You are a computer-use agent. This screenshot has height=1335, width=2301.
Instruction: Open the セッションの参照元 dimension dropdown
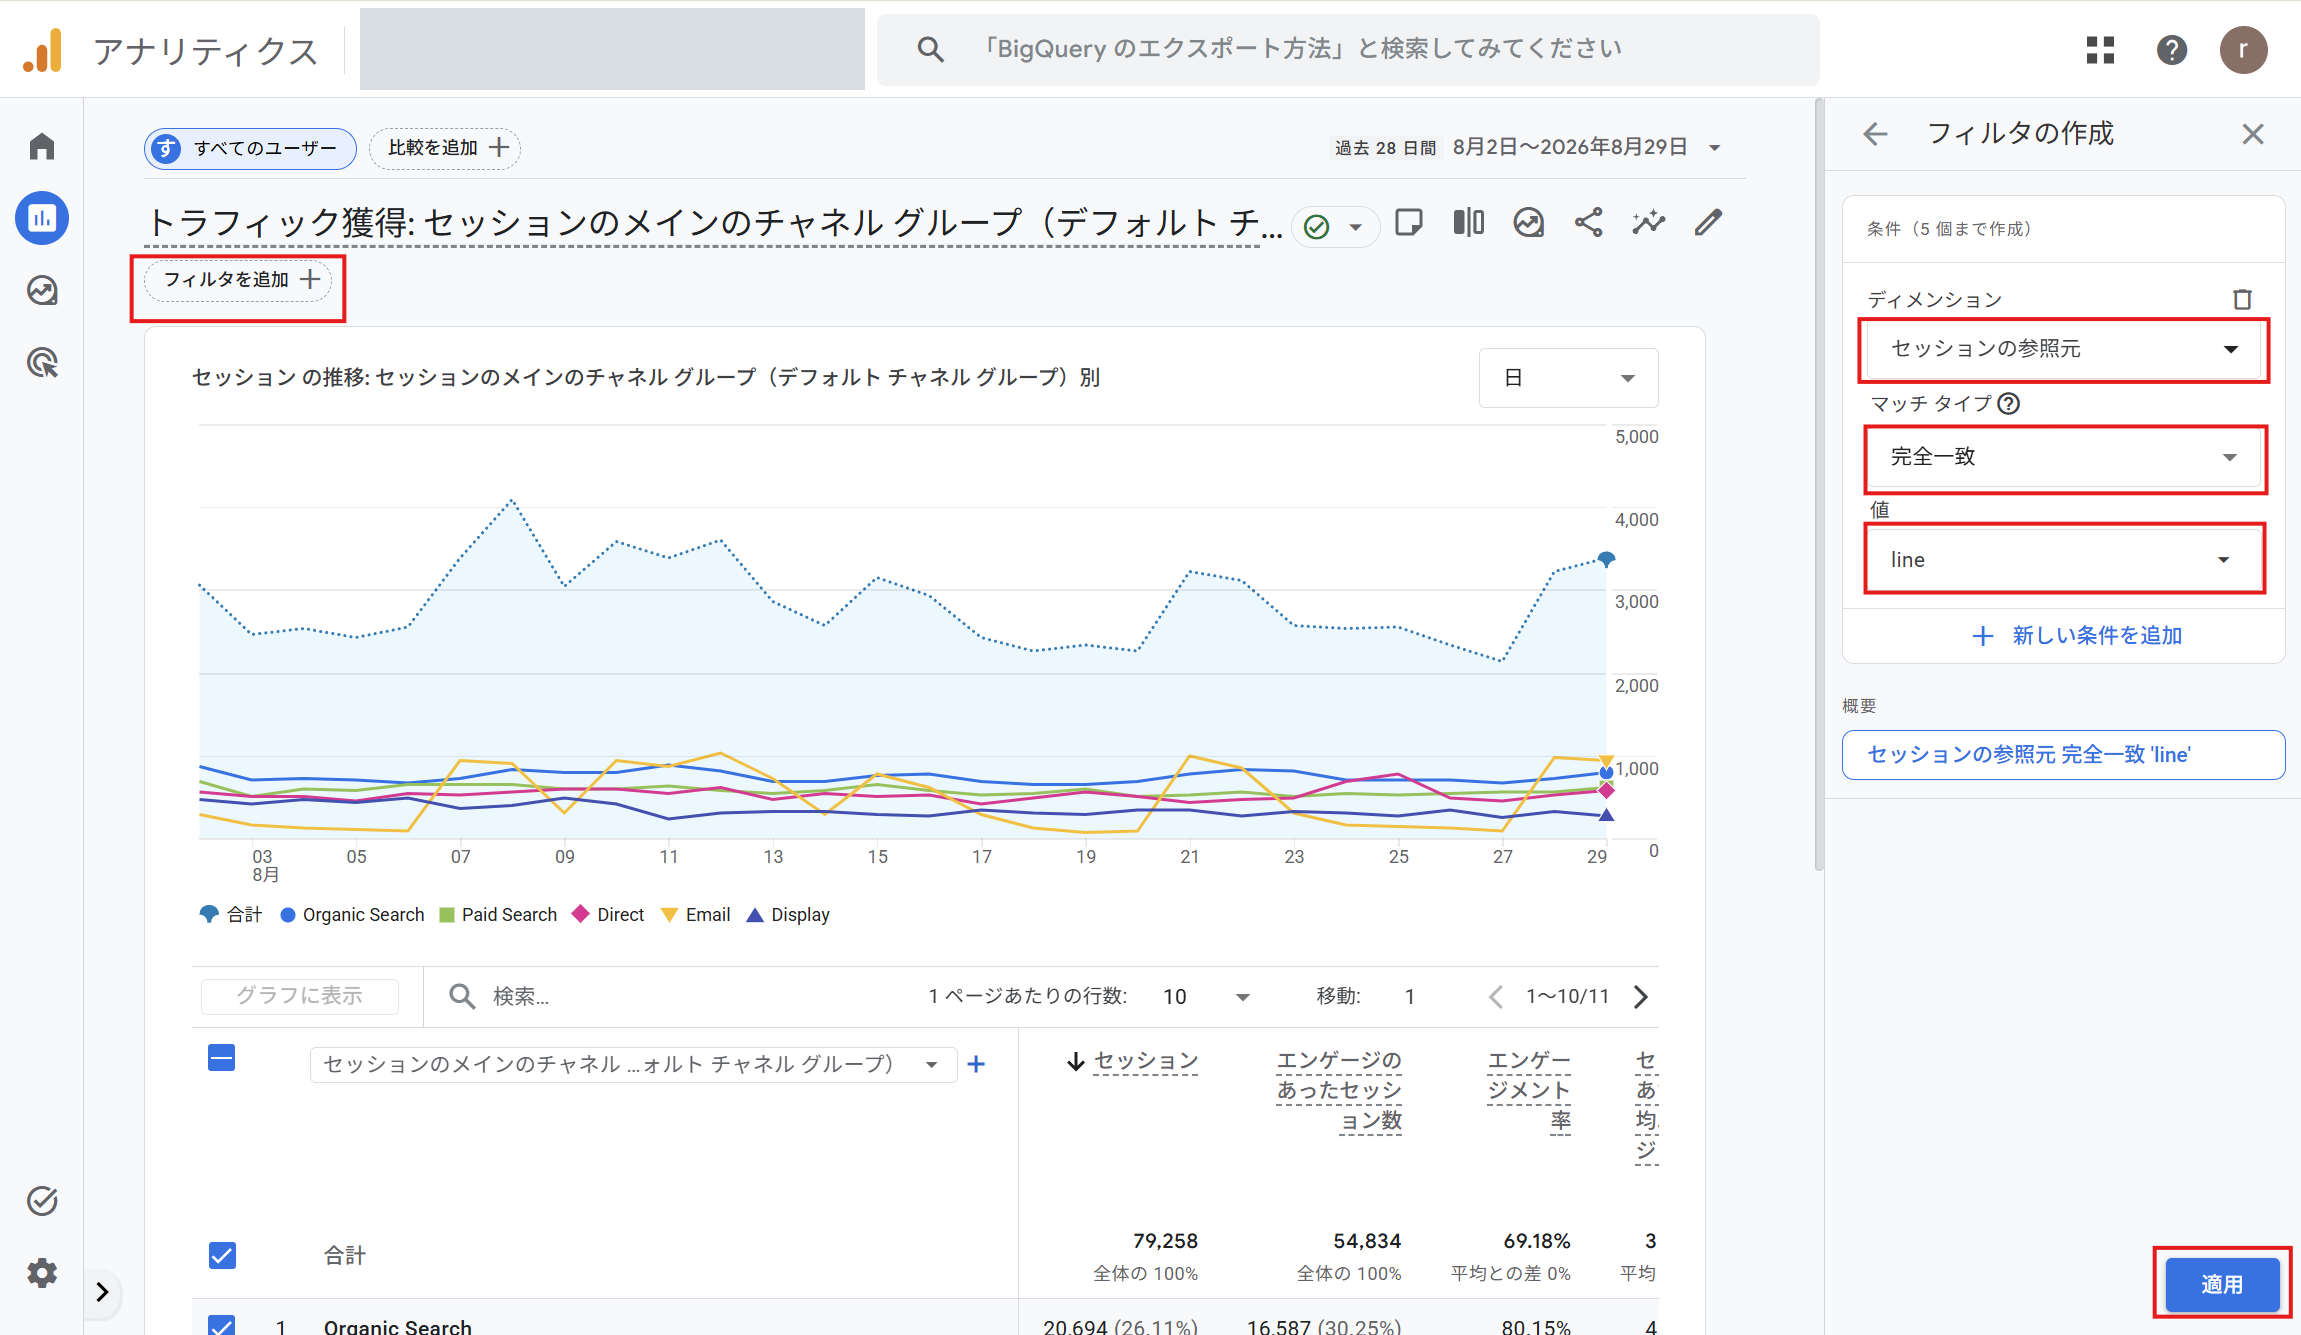[x=2064, y=349]
